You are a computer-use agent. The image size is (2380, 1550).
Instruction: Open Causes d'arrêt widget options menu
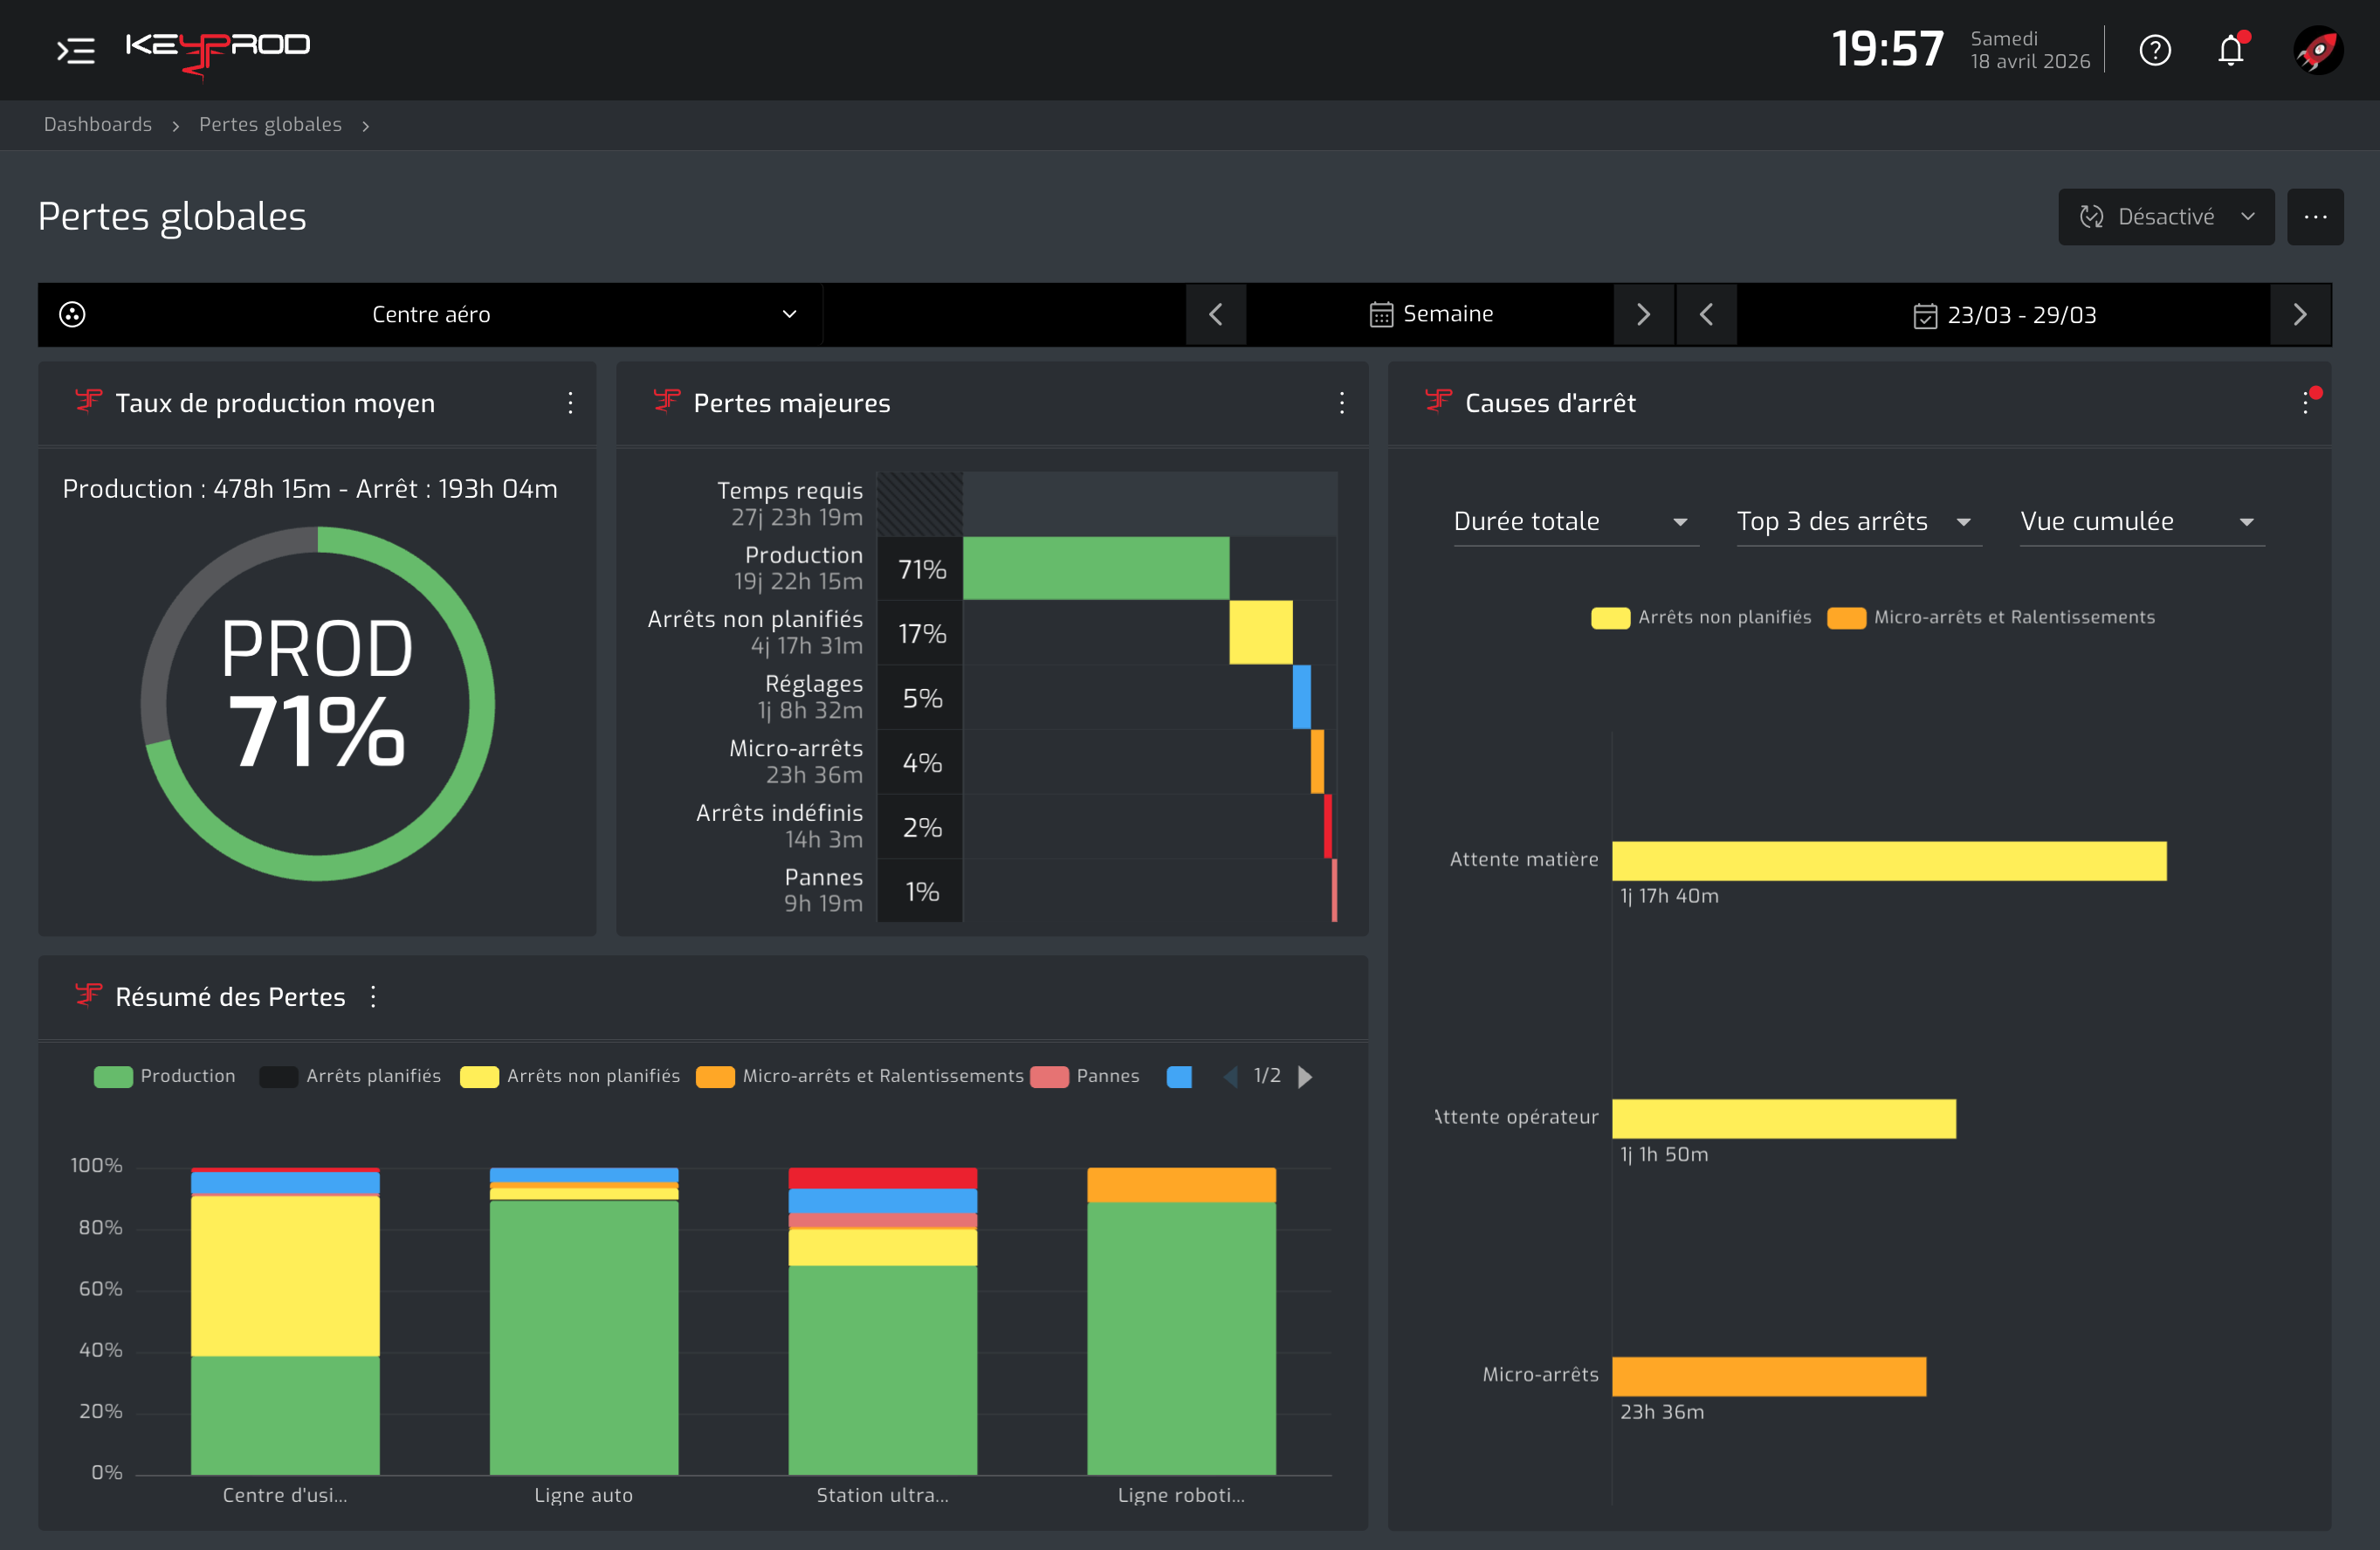point(2305,403)
